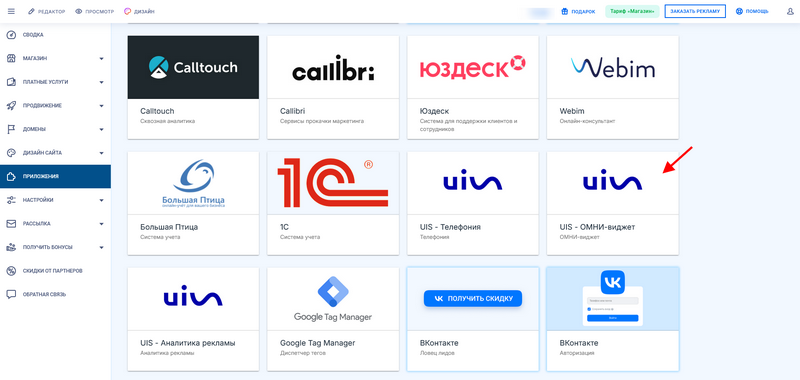Click the Рассылка envelope icon
Viewport: 800px width, 380px height.
pos(11,223)
